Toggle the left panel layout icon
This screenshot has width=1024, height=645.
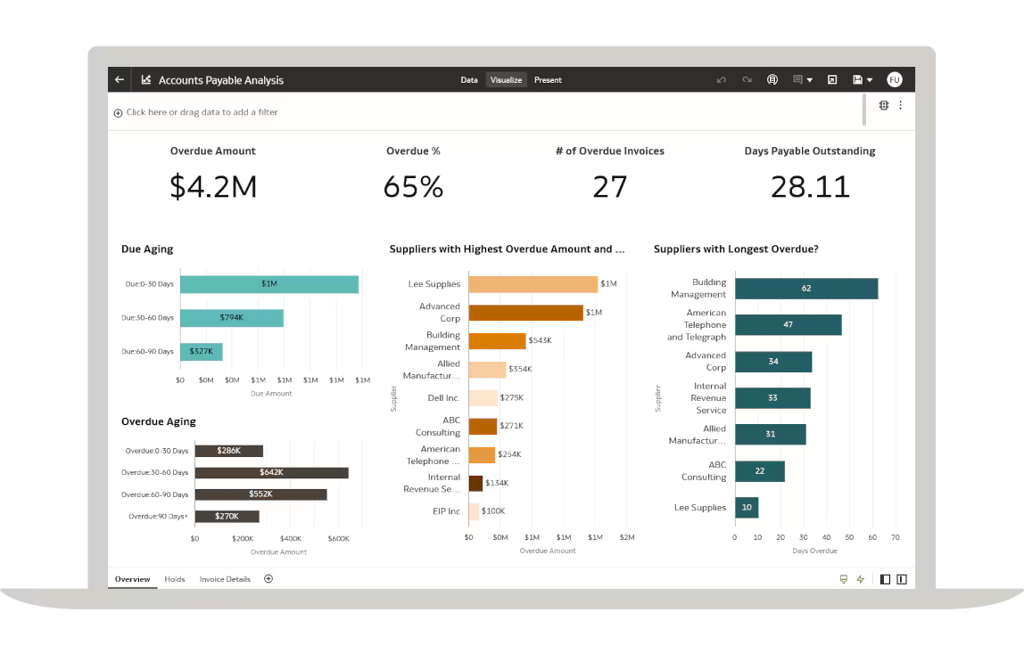tap(885, 579)
